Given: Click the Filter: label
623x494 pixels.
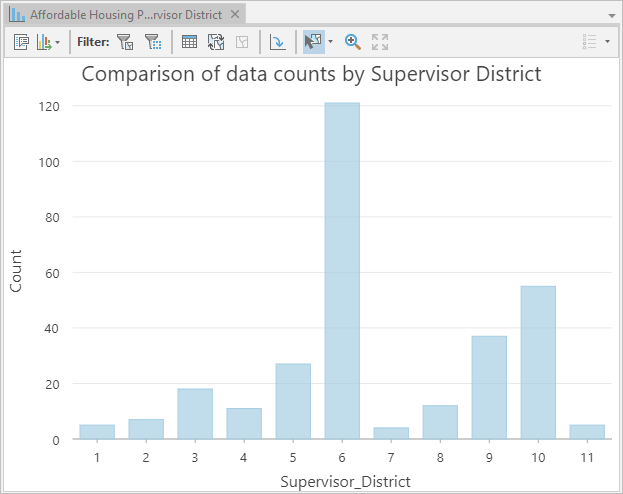Looking at the screenshot, I should [x=93, y=42].
